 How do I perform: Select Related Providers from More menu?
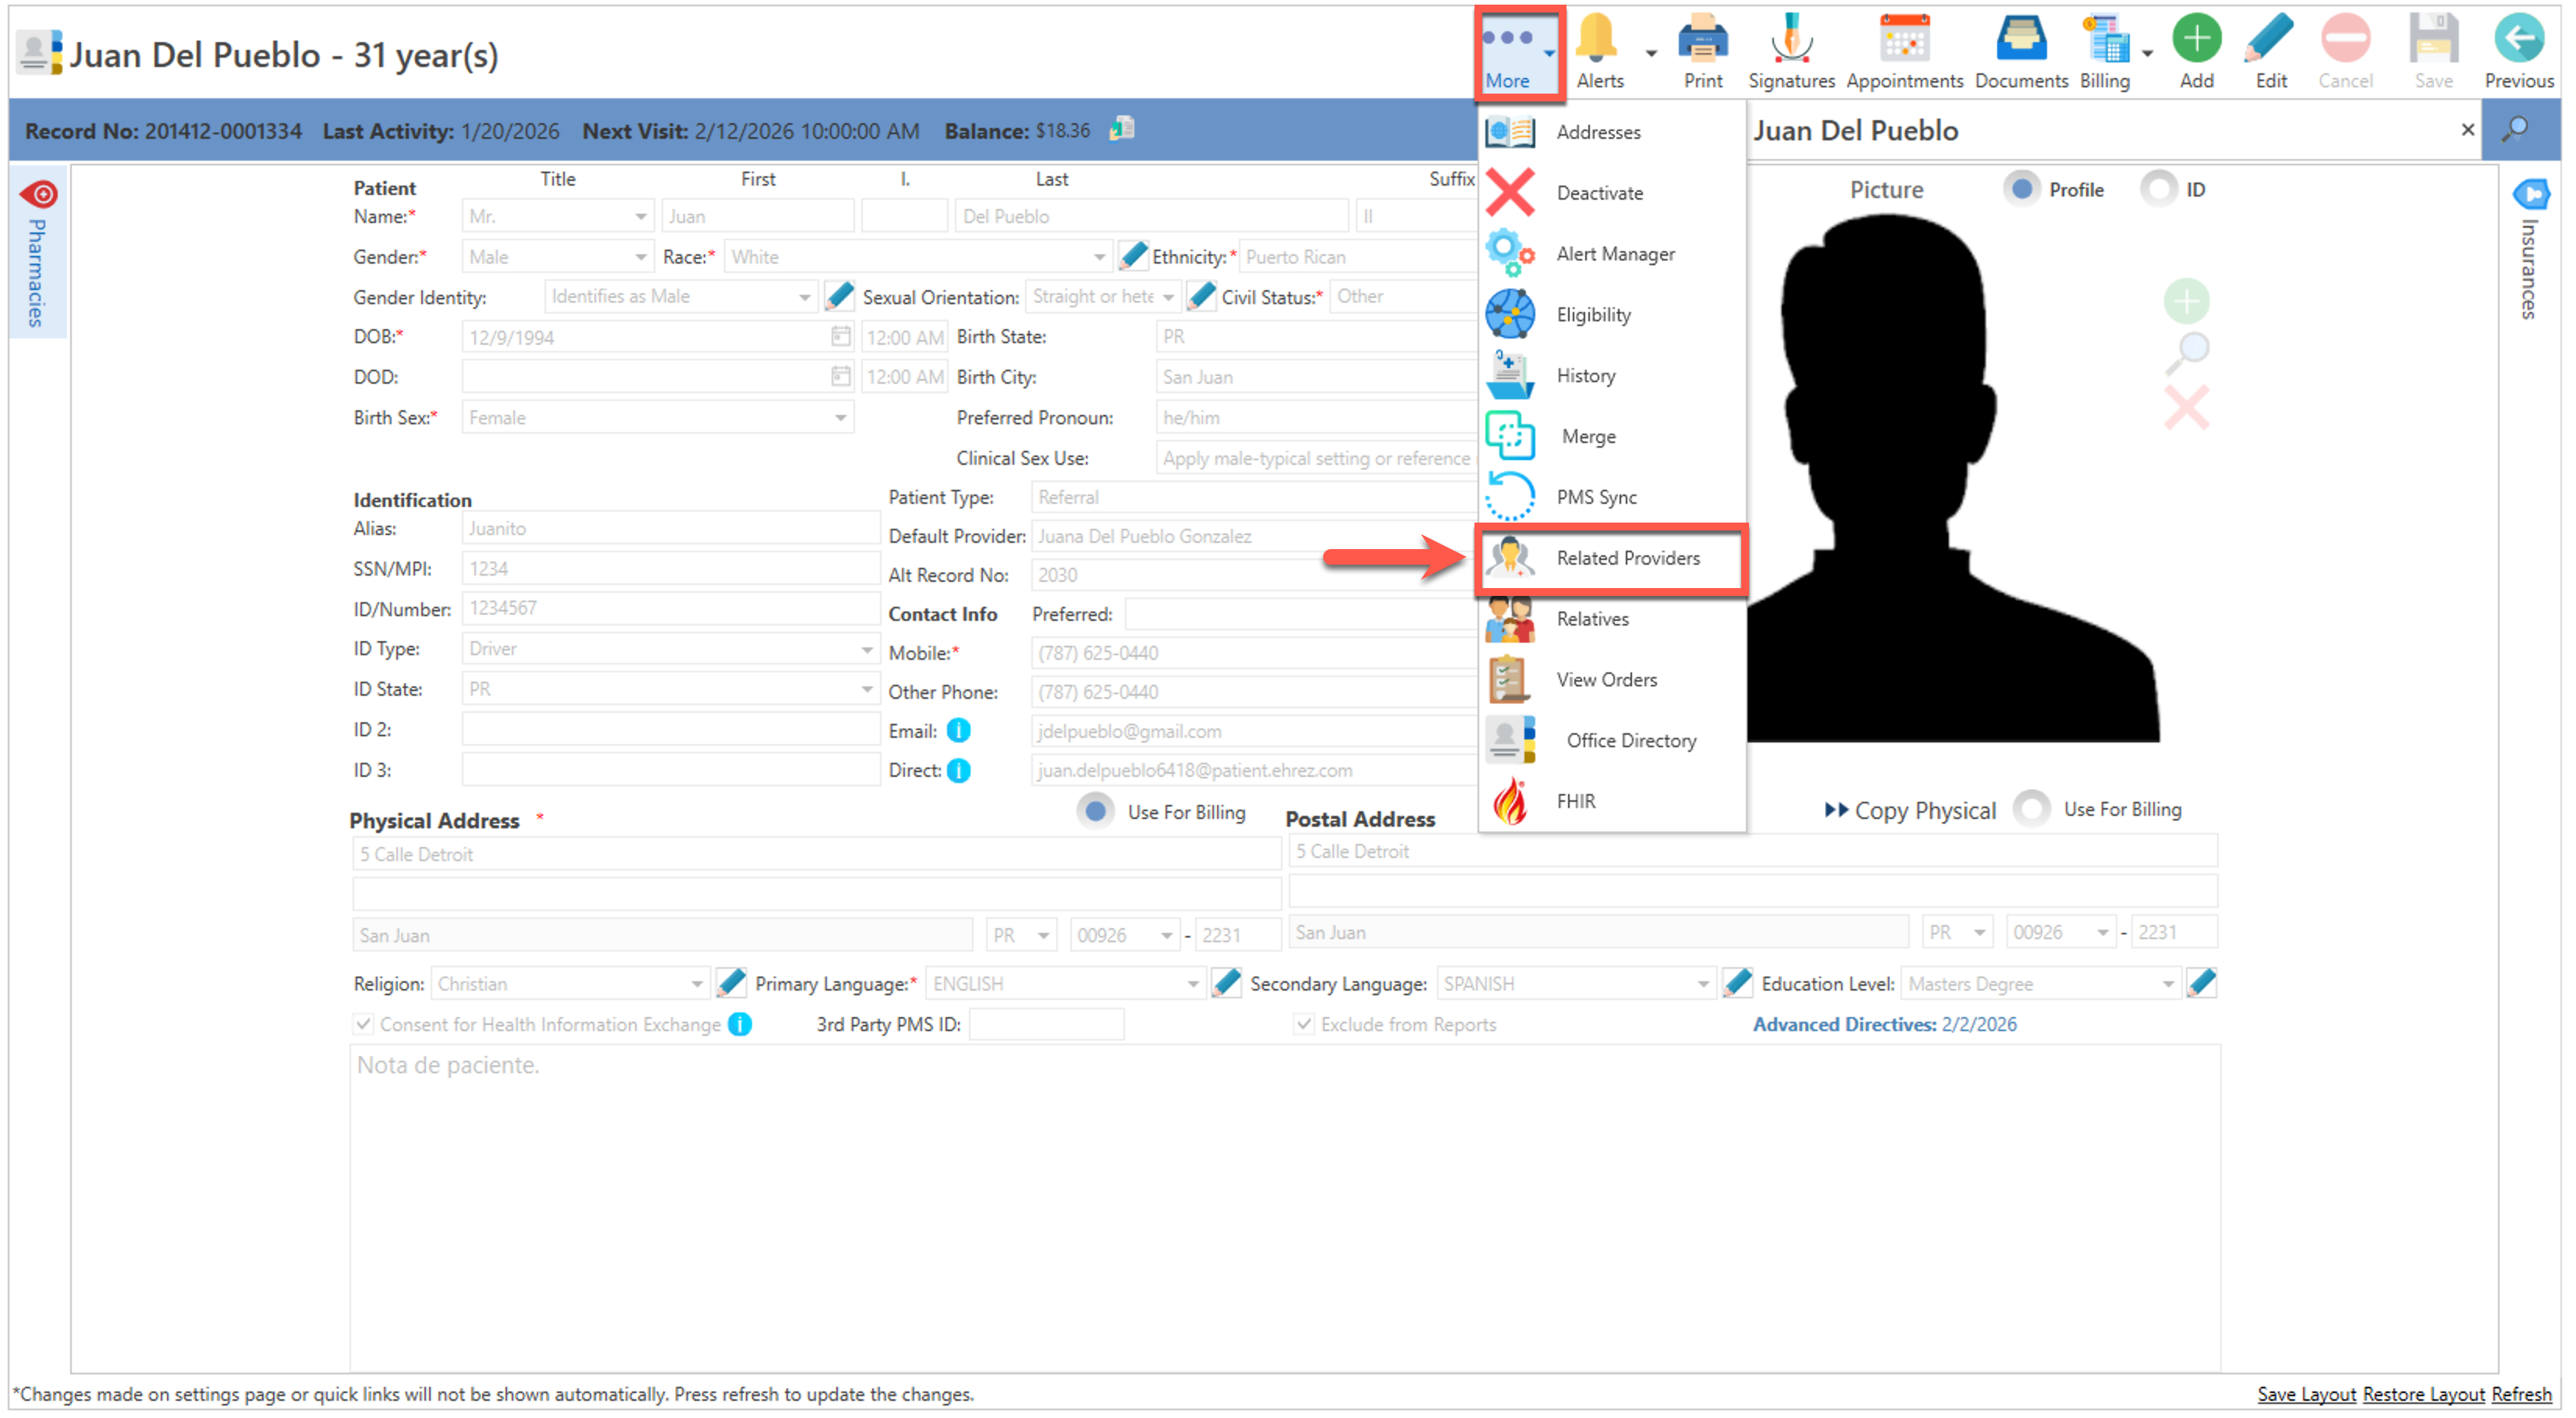[x=1627, y=559]
